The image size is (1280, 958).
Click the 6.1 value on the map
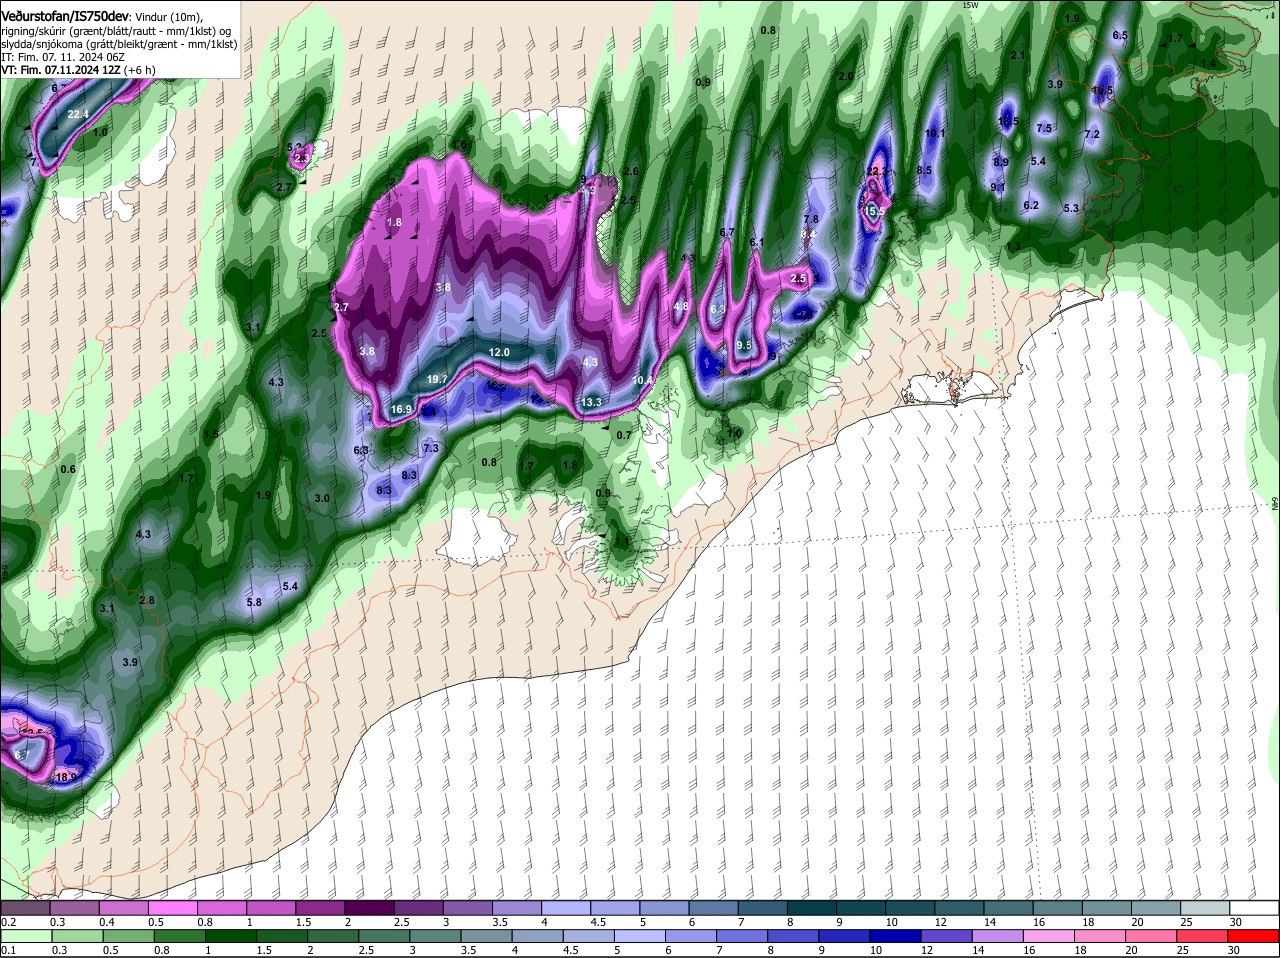(x=757, y=243)
